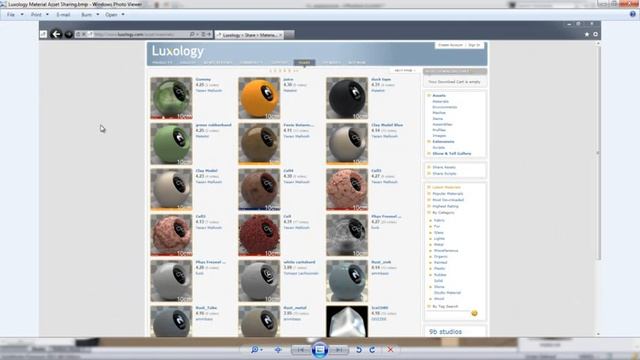Open Show & Tell Gallery link
640x360 pixels.
tap(452, 153)
